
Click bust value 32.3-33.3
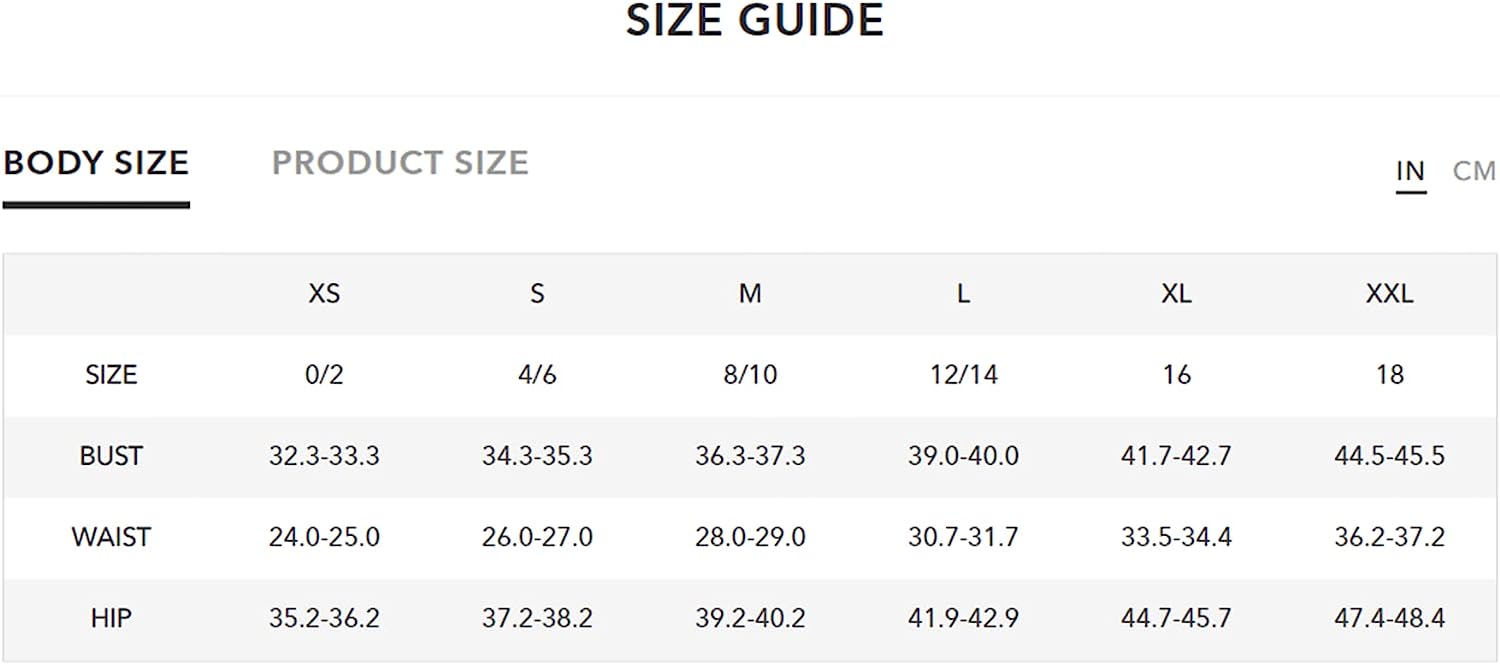pyautogui.click(x=324, y=456)
